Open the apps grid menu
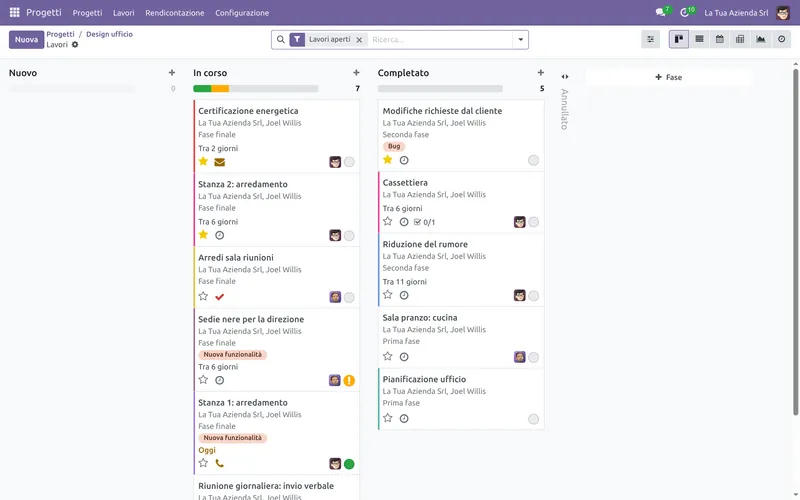 14,12
